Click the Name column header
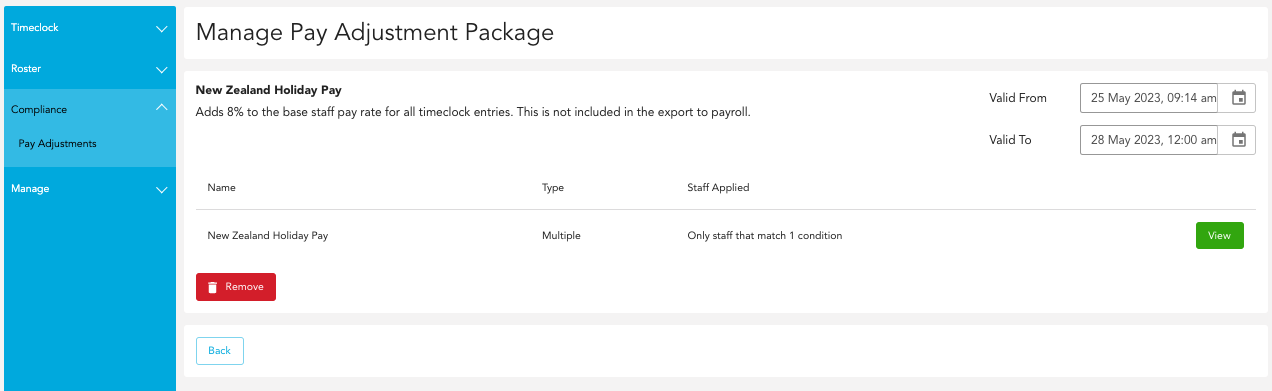This screenshot has width=1272, height=391. point(221,187)
